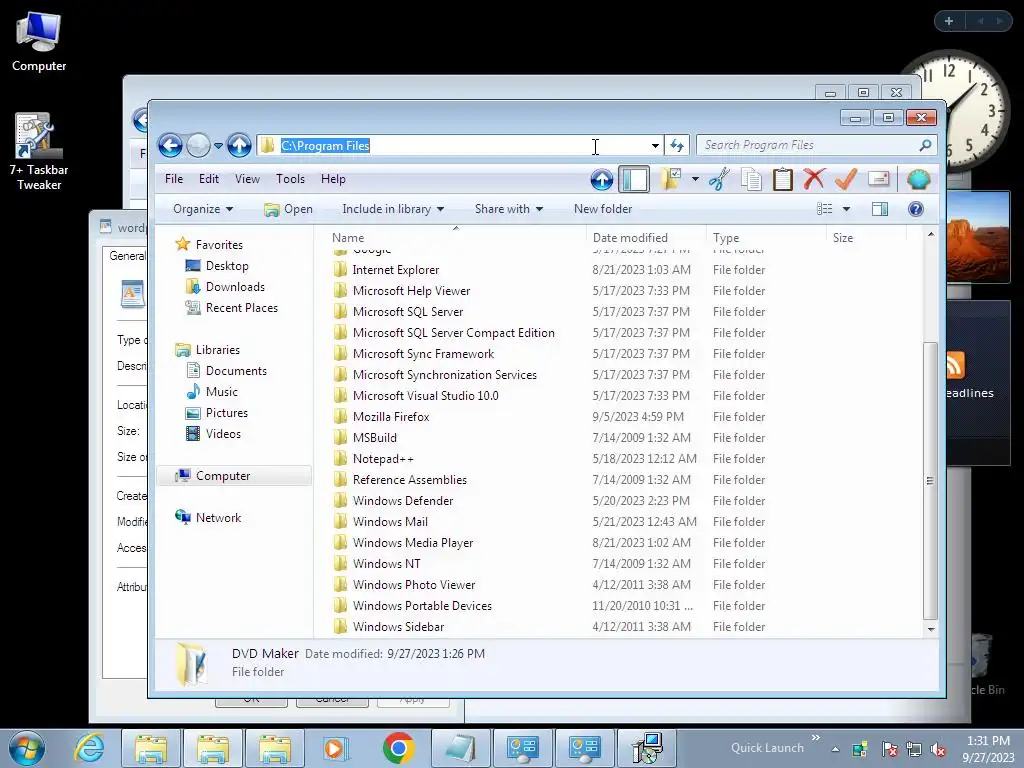Click the Folder Options toolbar icon
The width and height of the screenshot is (1024, 768).
point(671,179)
